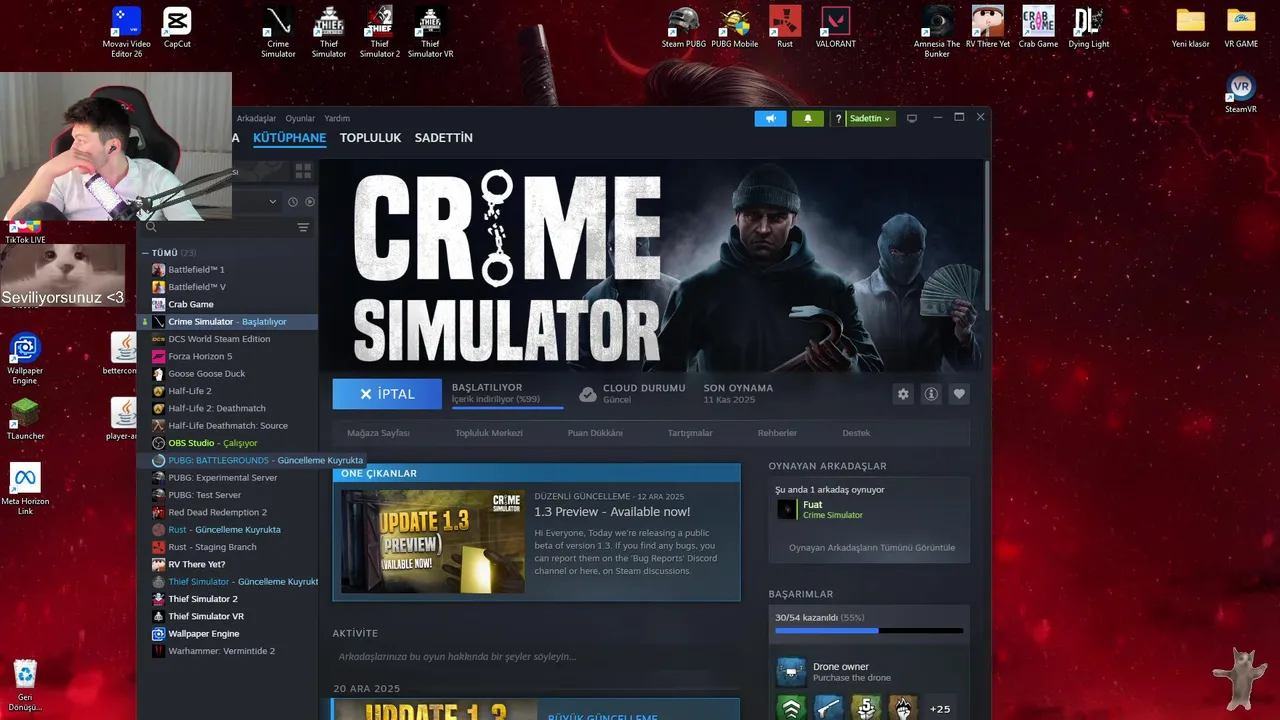The image size is (1280, 720).
Task: Show the +25 more achievements
Action: 940,709
